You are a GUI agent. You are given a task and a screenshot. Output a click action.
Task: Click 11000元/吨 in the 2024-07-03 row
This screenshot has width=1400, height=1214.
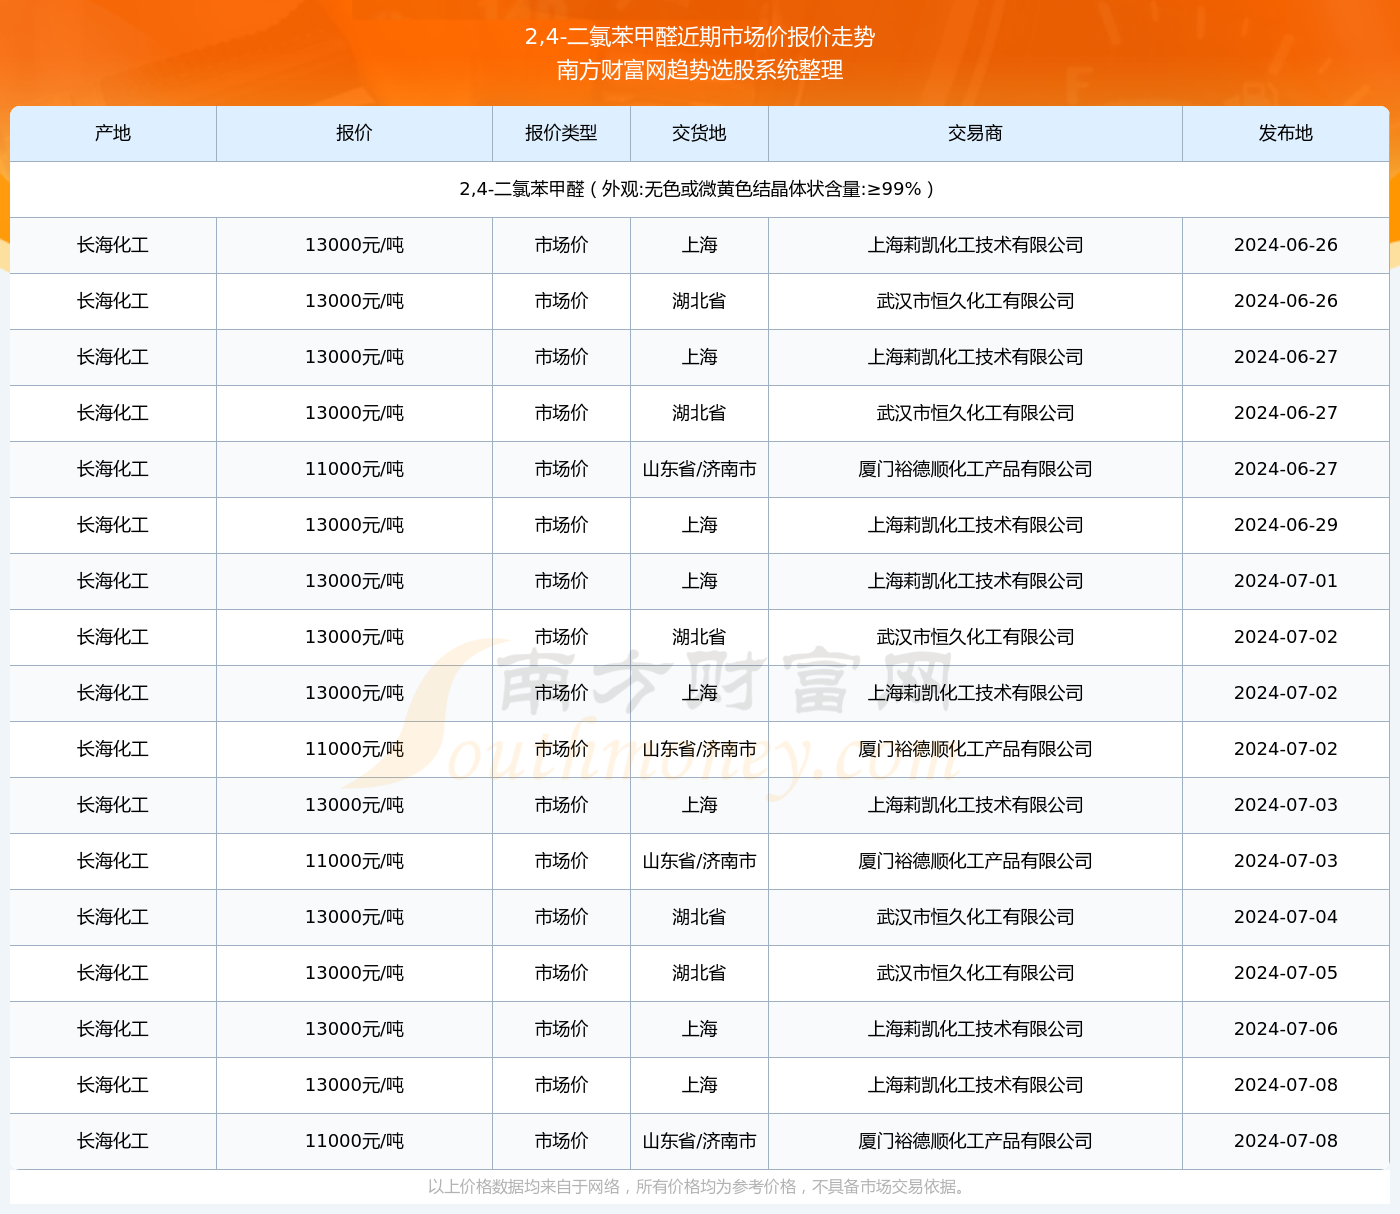tap(354, 861)
